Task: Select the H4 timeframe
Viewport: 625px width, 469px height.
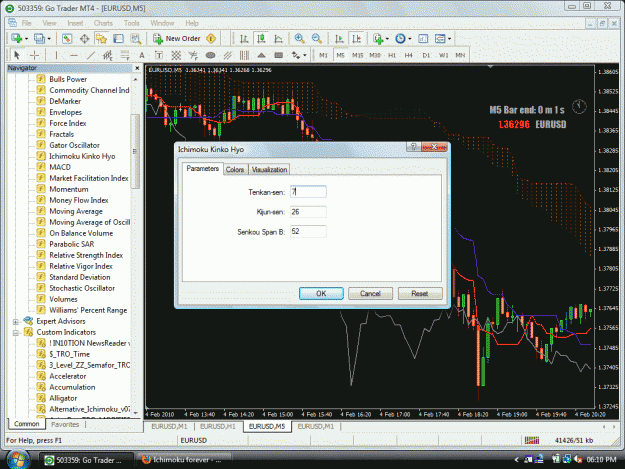Action: click(x=409, y=55)
